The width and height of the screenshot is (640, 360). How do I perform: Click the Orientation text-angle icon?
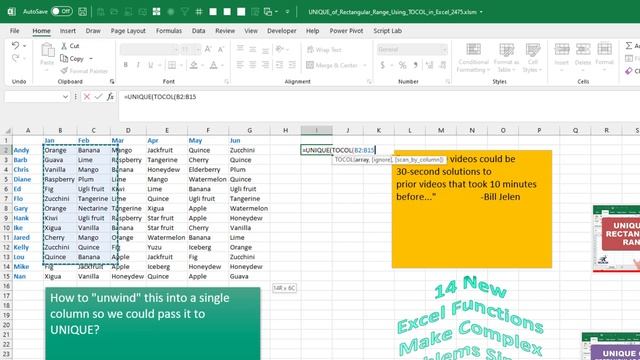coord(280,49)
